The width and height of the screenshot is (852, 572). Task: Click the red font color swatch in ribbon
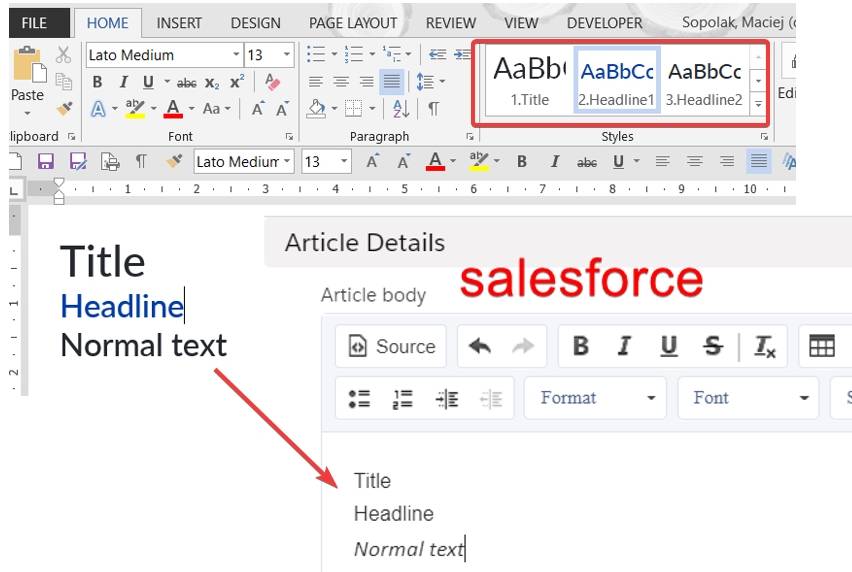coord(173,108)
